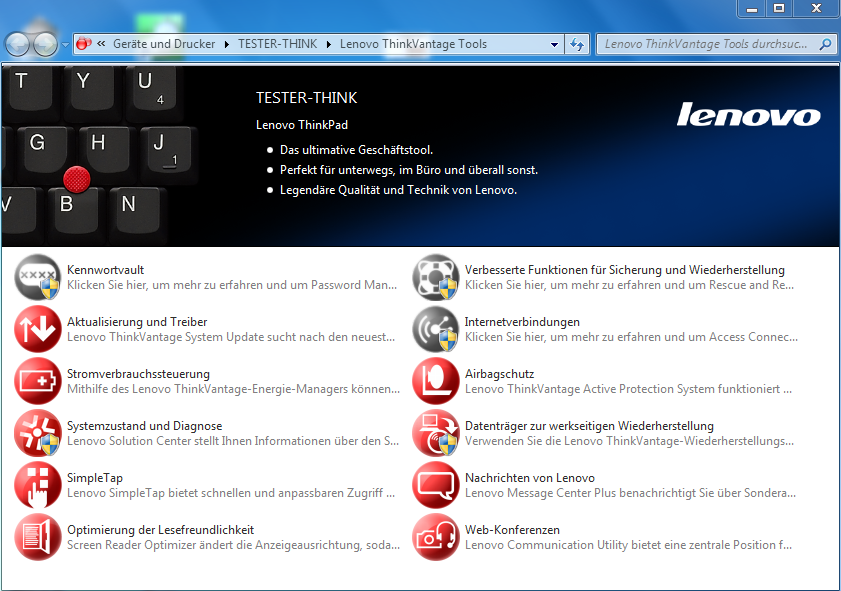The image size is (841, 591).
Task: Open the Internetverbindungen title link
Action: tap(522, 322)
